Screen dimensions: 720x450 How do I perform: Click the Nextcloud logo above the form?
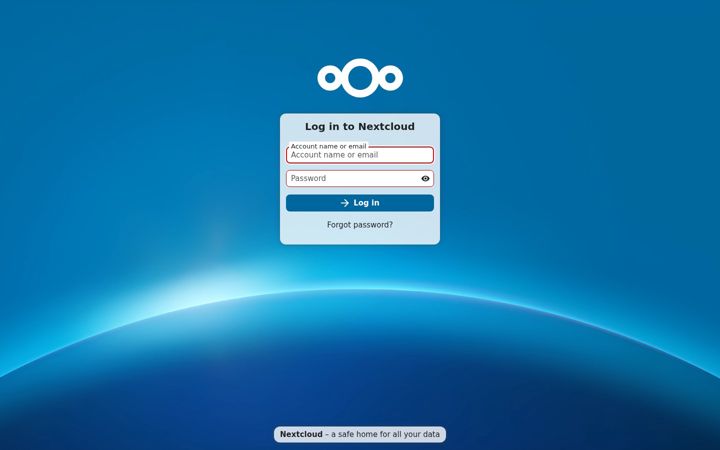point(360,78)
